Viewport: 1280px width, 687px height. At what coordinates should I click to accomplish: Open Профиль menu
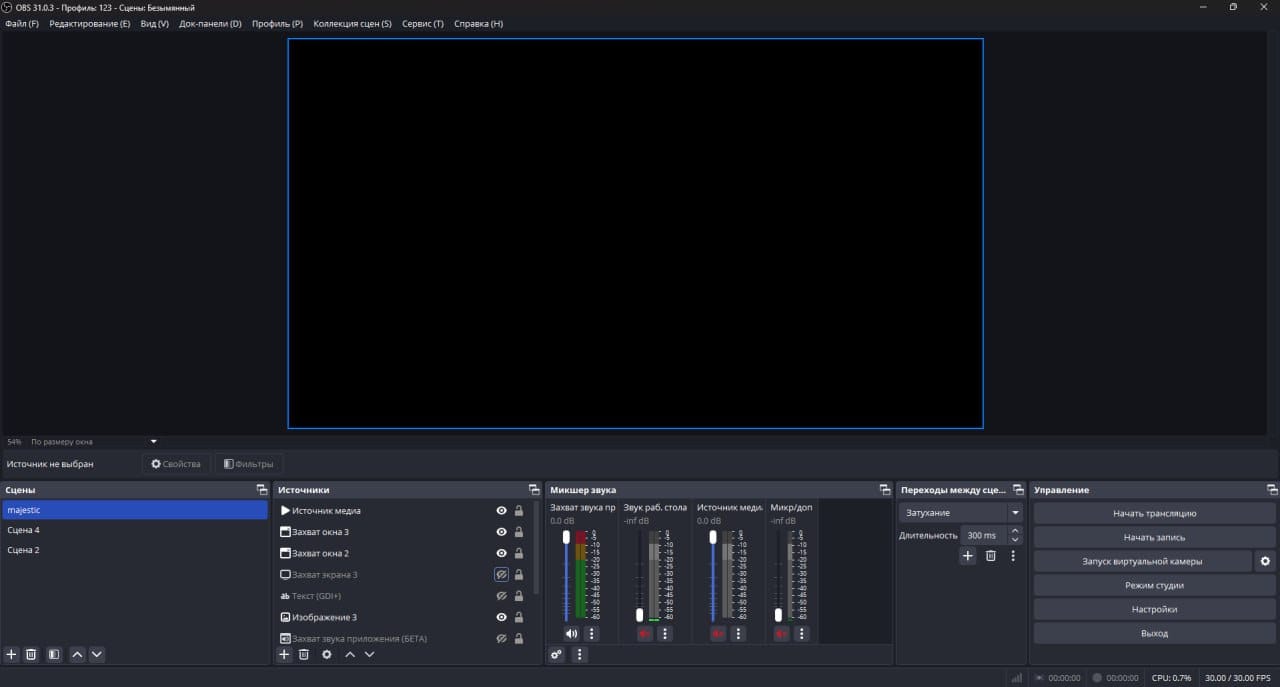pyautogui.click(x=277, y=23)
